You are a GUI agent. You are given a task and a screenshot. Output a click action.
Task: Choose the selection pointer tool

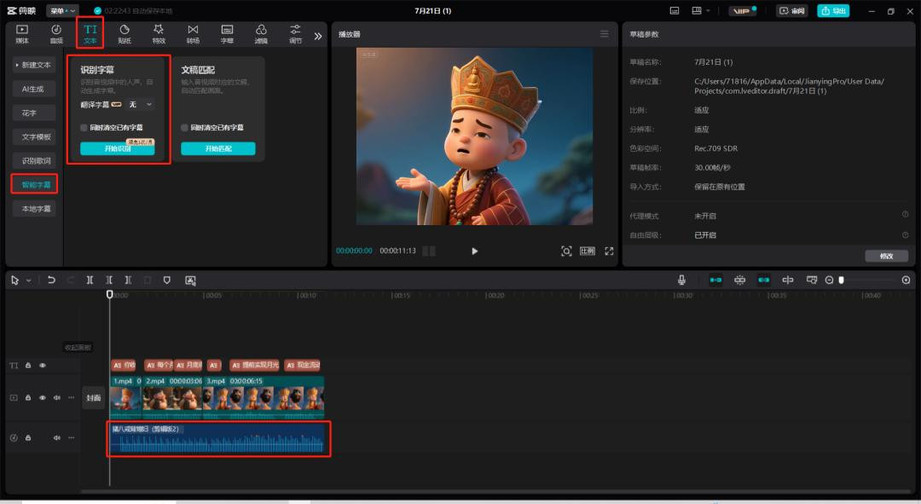coord(15,280)
